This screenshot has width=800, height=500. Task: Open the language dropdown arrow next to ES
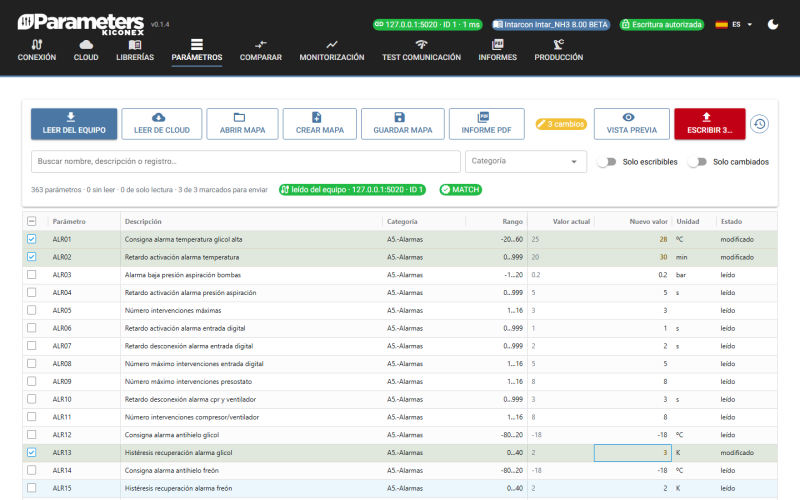point(749,24)
